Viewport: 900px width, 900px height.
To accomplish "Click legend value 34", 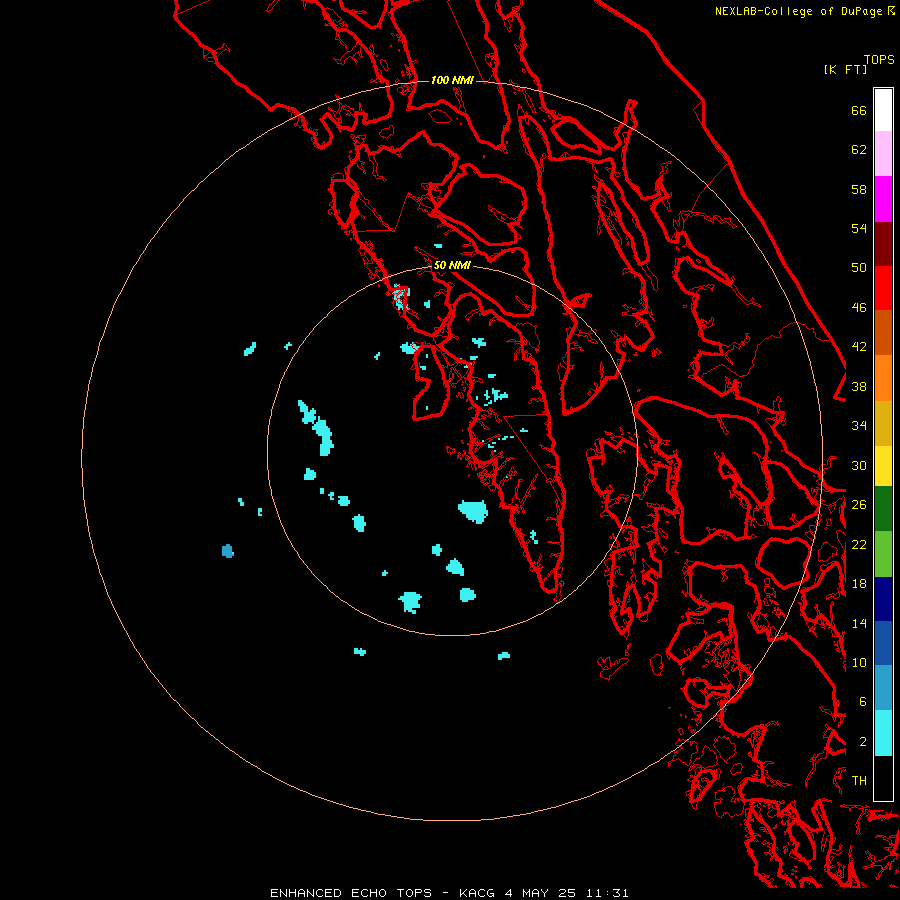I will 859,426.
